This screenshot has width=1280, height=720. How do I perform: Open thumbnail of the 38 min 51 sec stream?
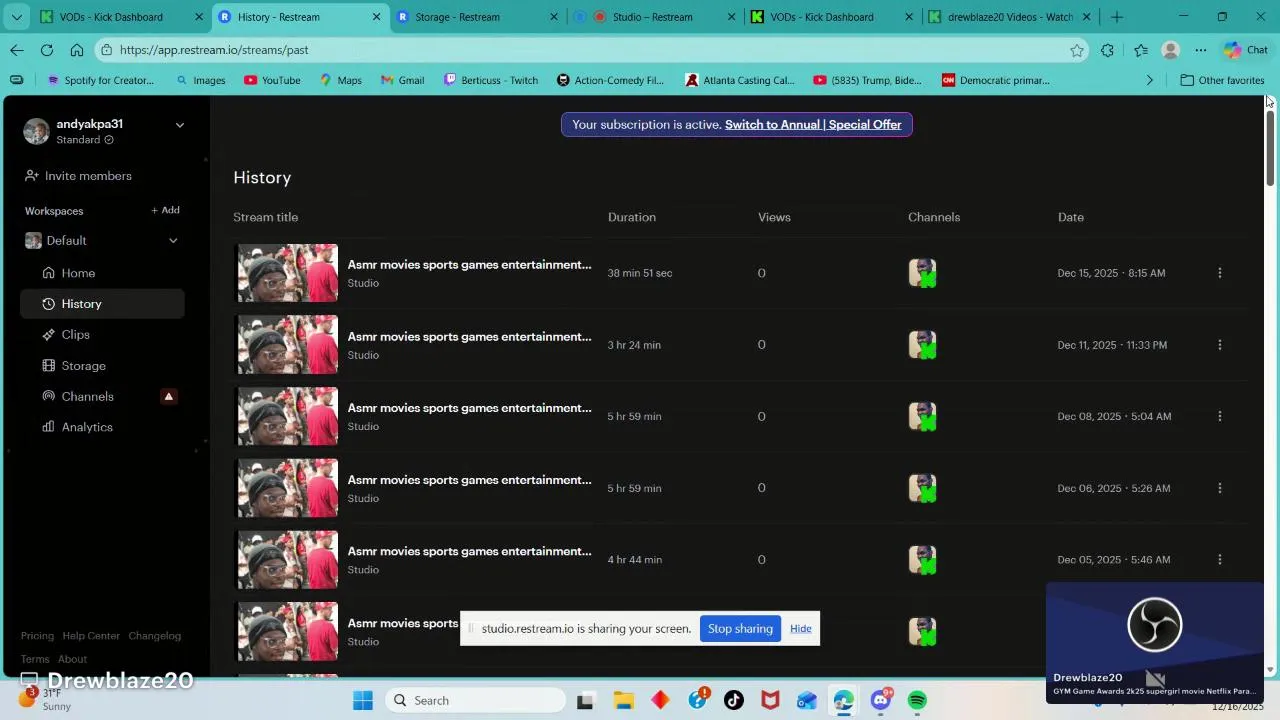(x=287, y=273)
